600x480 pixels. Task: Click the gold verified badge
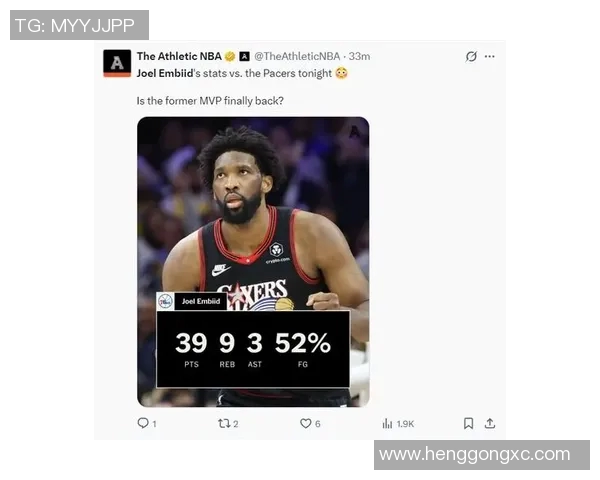pyautogui.click(x=230, y=56)
